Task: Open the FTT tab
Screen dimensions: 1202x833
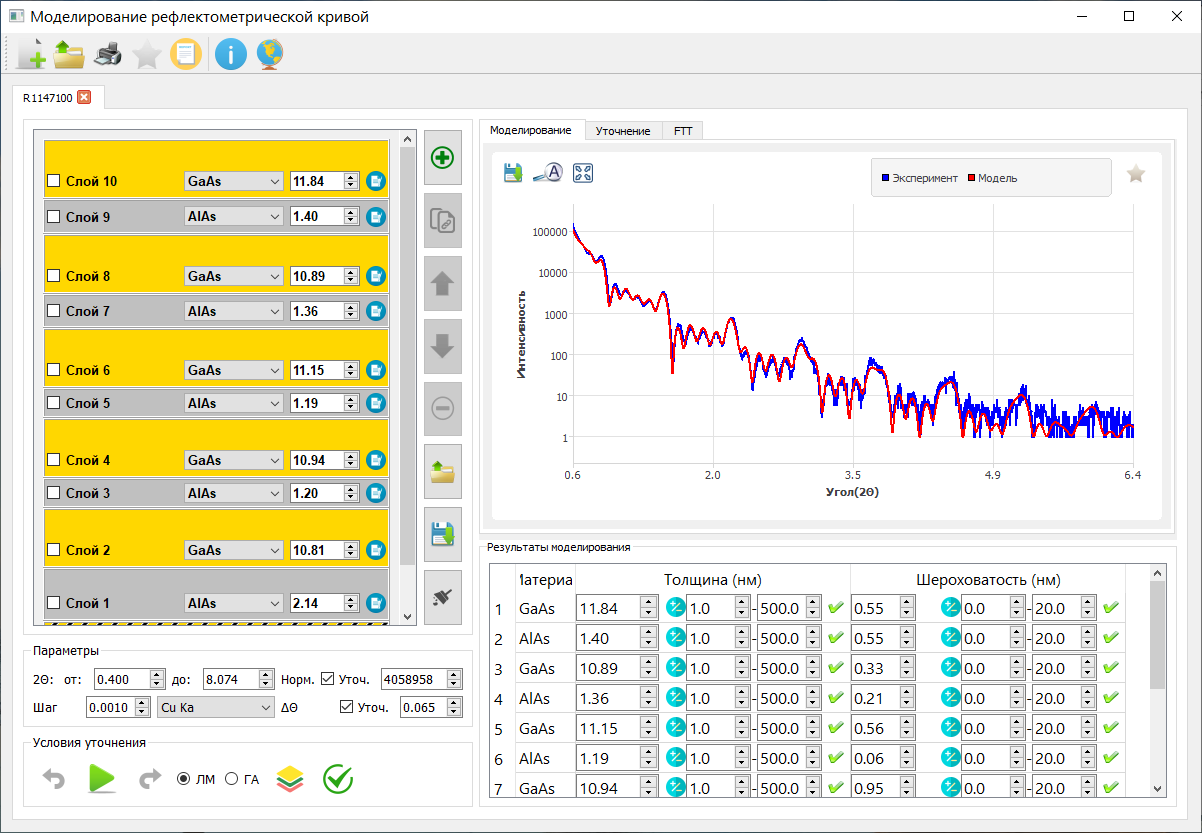Action: [683, 131]
